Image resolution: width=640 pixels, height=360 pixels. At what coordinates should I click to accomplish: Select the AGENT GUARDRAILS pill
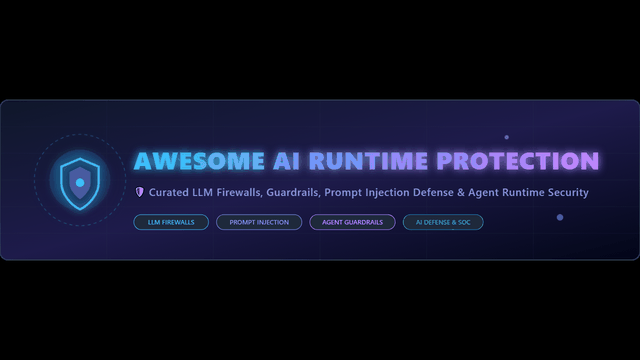tap(352, 222)
